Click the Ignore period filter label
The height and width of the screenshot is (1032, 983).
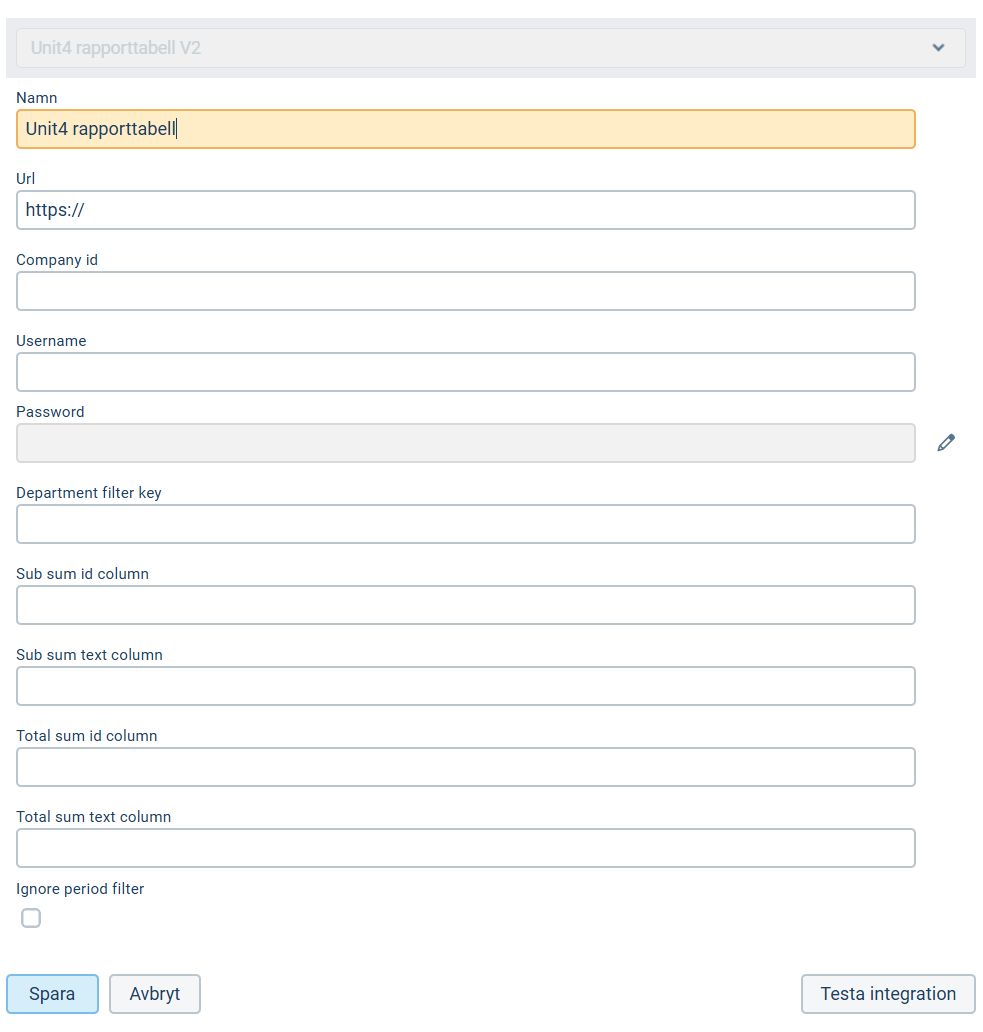click(80, 889)
